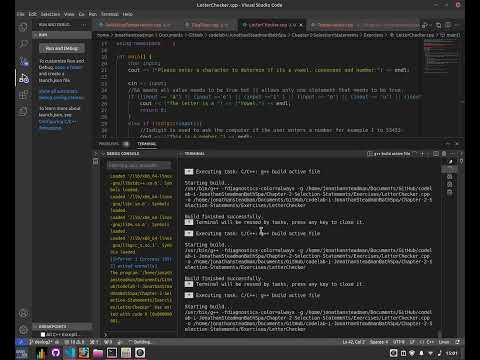The image size is (480, 360).
Task: Toggle All C++ Exceptions breakpoint checkbox
Action: click(x=43, y=334)
